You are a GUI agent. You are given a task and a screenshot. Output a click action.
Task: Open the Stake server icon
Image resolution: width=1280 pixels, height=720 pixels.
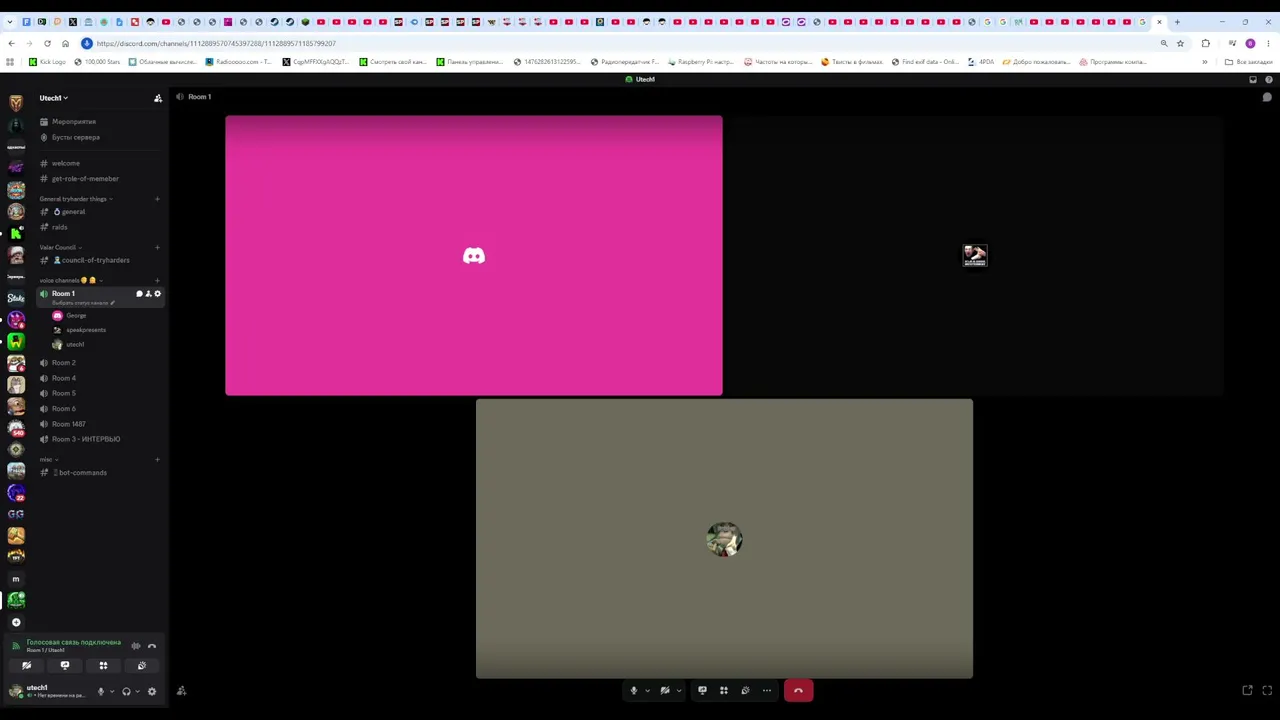(x=16, y=298)
